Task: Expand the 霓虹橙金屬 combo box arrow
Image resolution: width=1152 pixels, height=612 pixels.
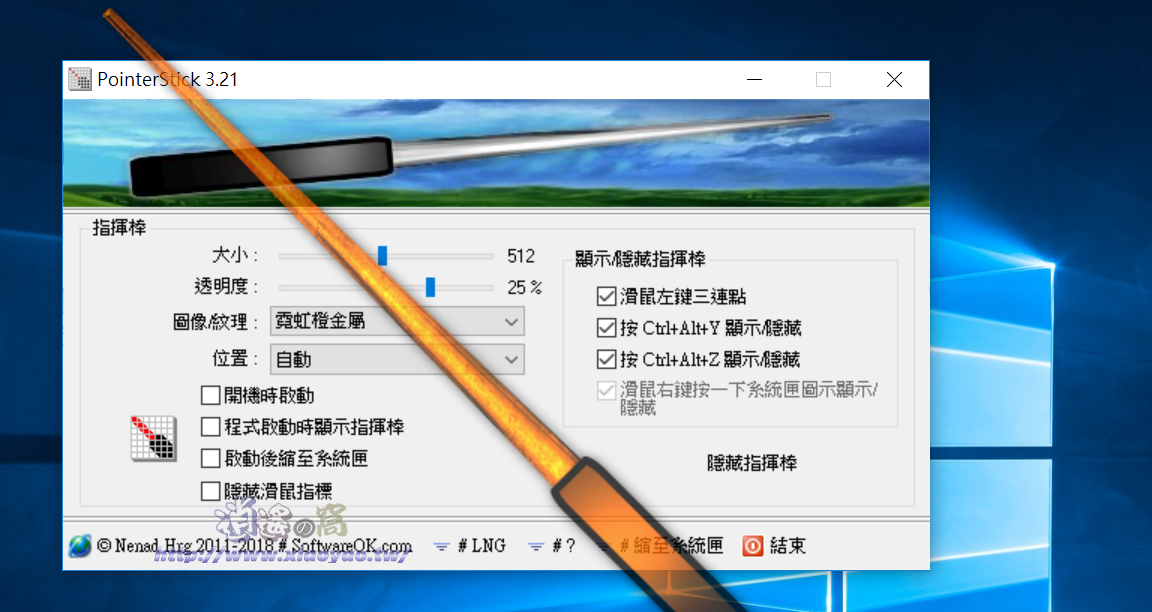Action: pos(514,321)
